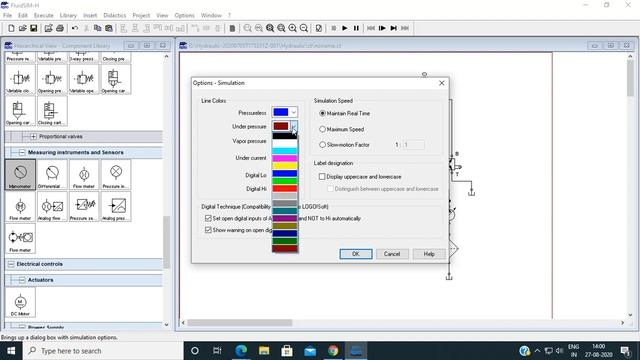This screenshot has height=360, width=640.
Task: Select Slow-motion Factor radio button
Action: tap(322, 144)
